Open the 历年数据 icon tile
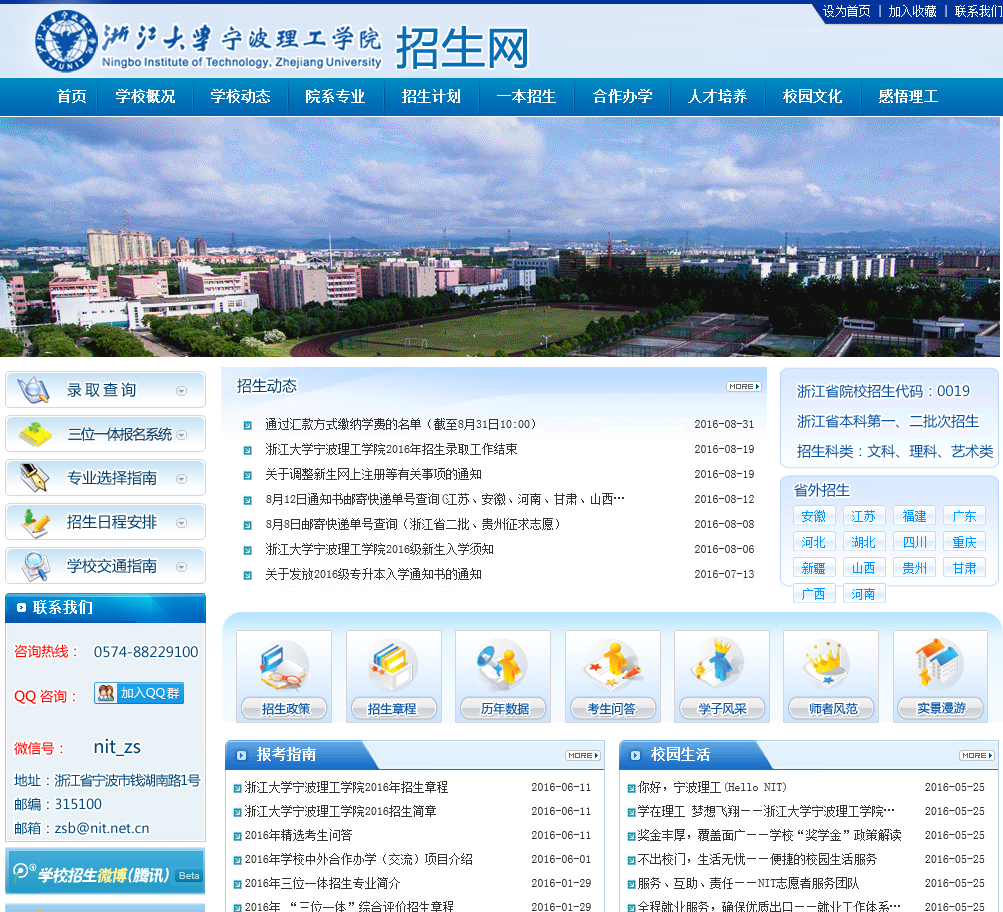 click(503, 677)
